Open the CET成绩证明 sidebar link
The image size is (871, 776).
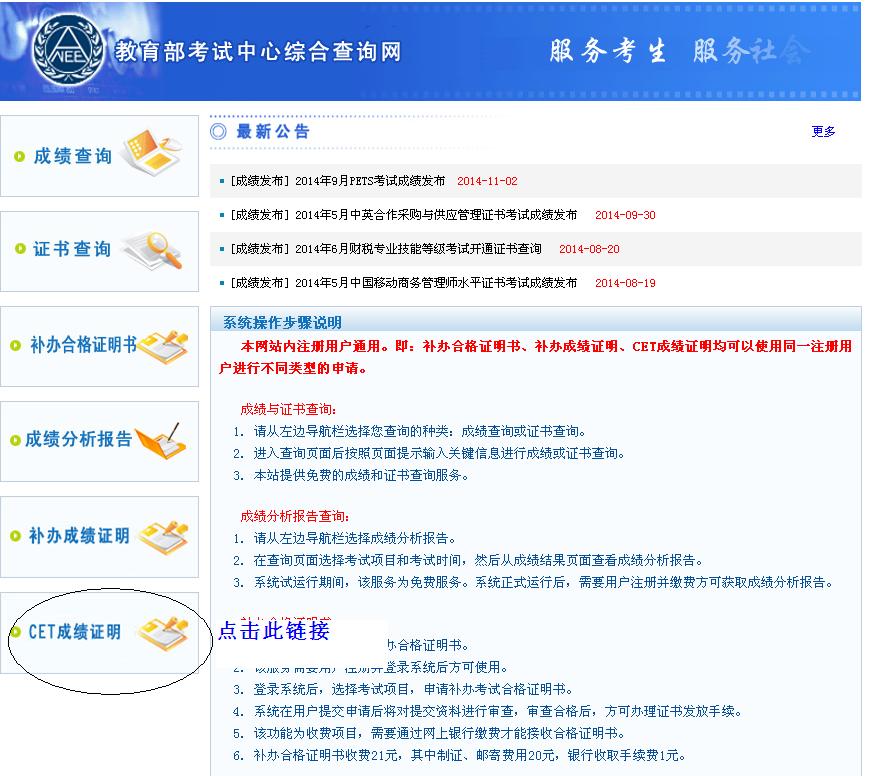(99, 633)
